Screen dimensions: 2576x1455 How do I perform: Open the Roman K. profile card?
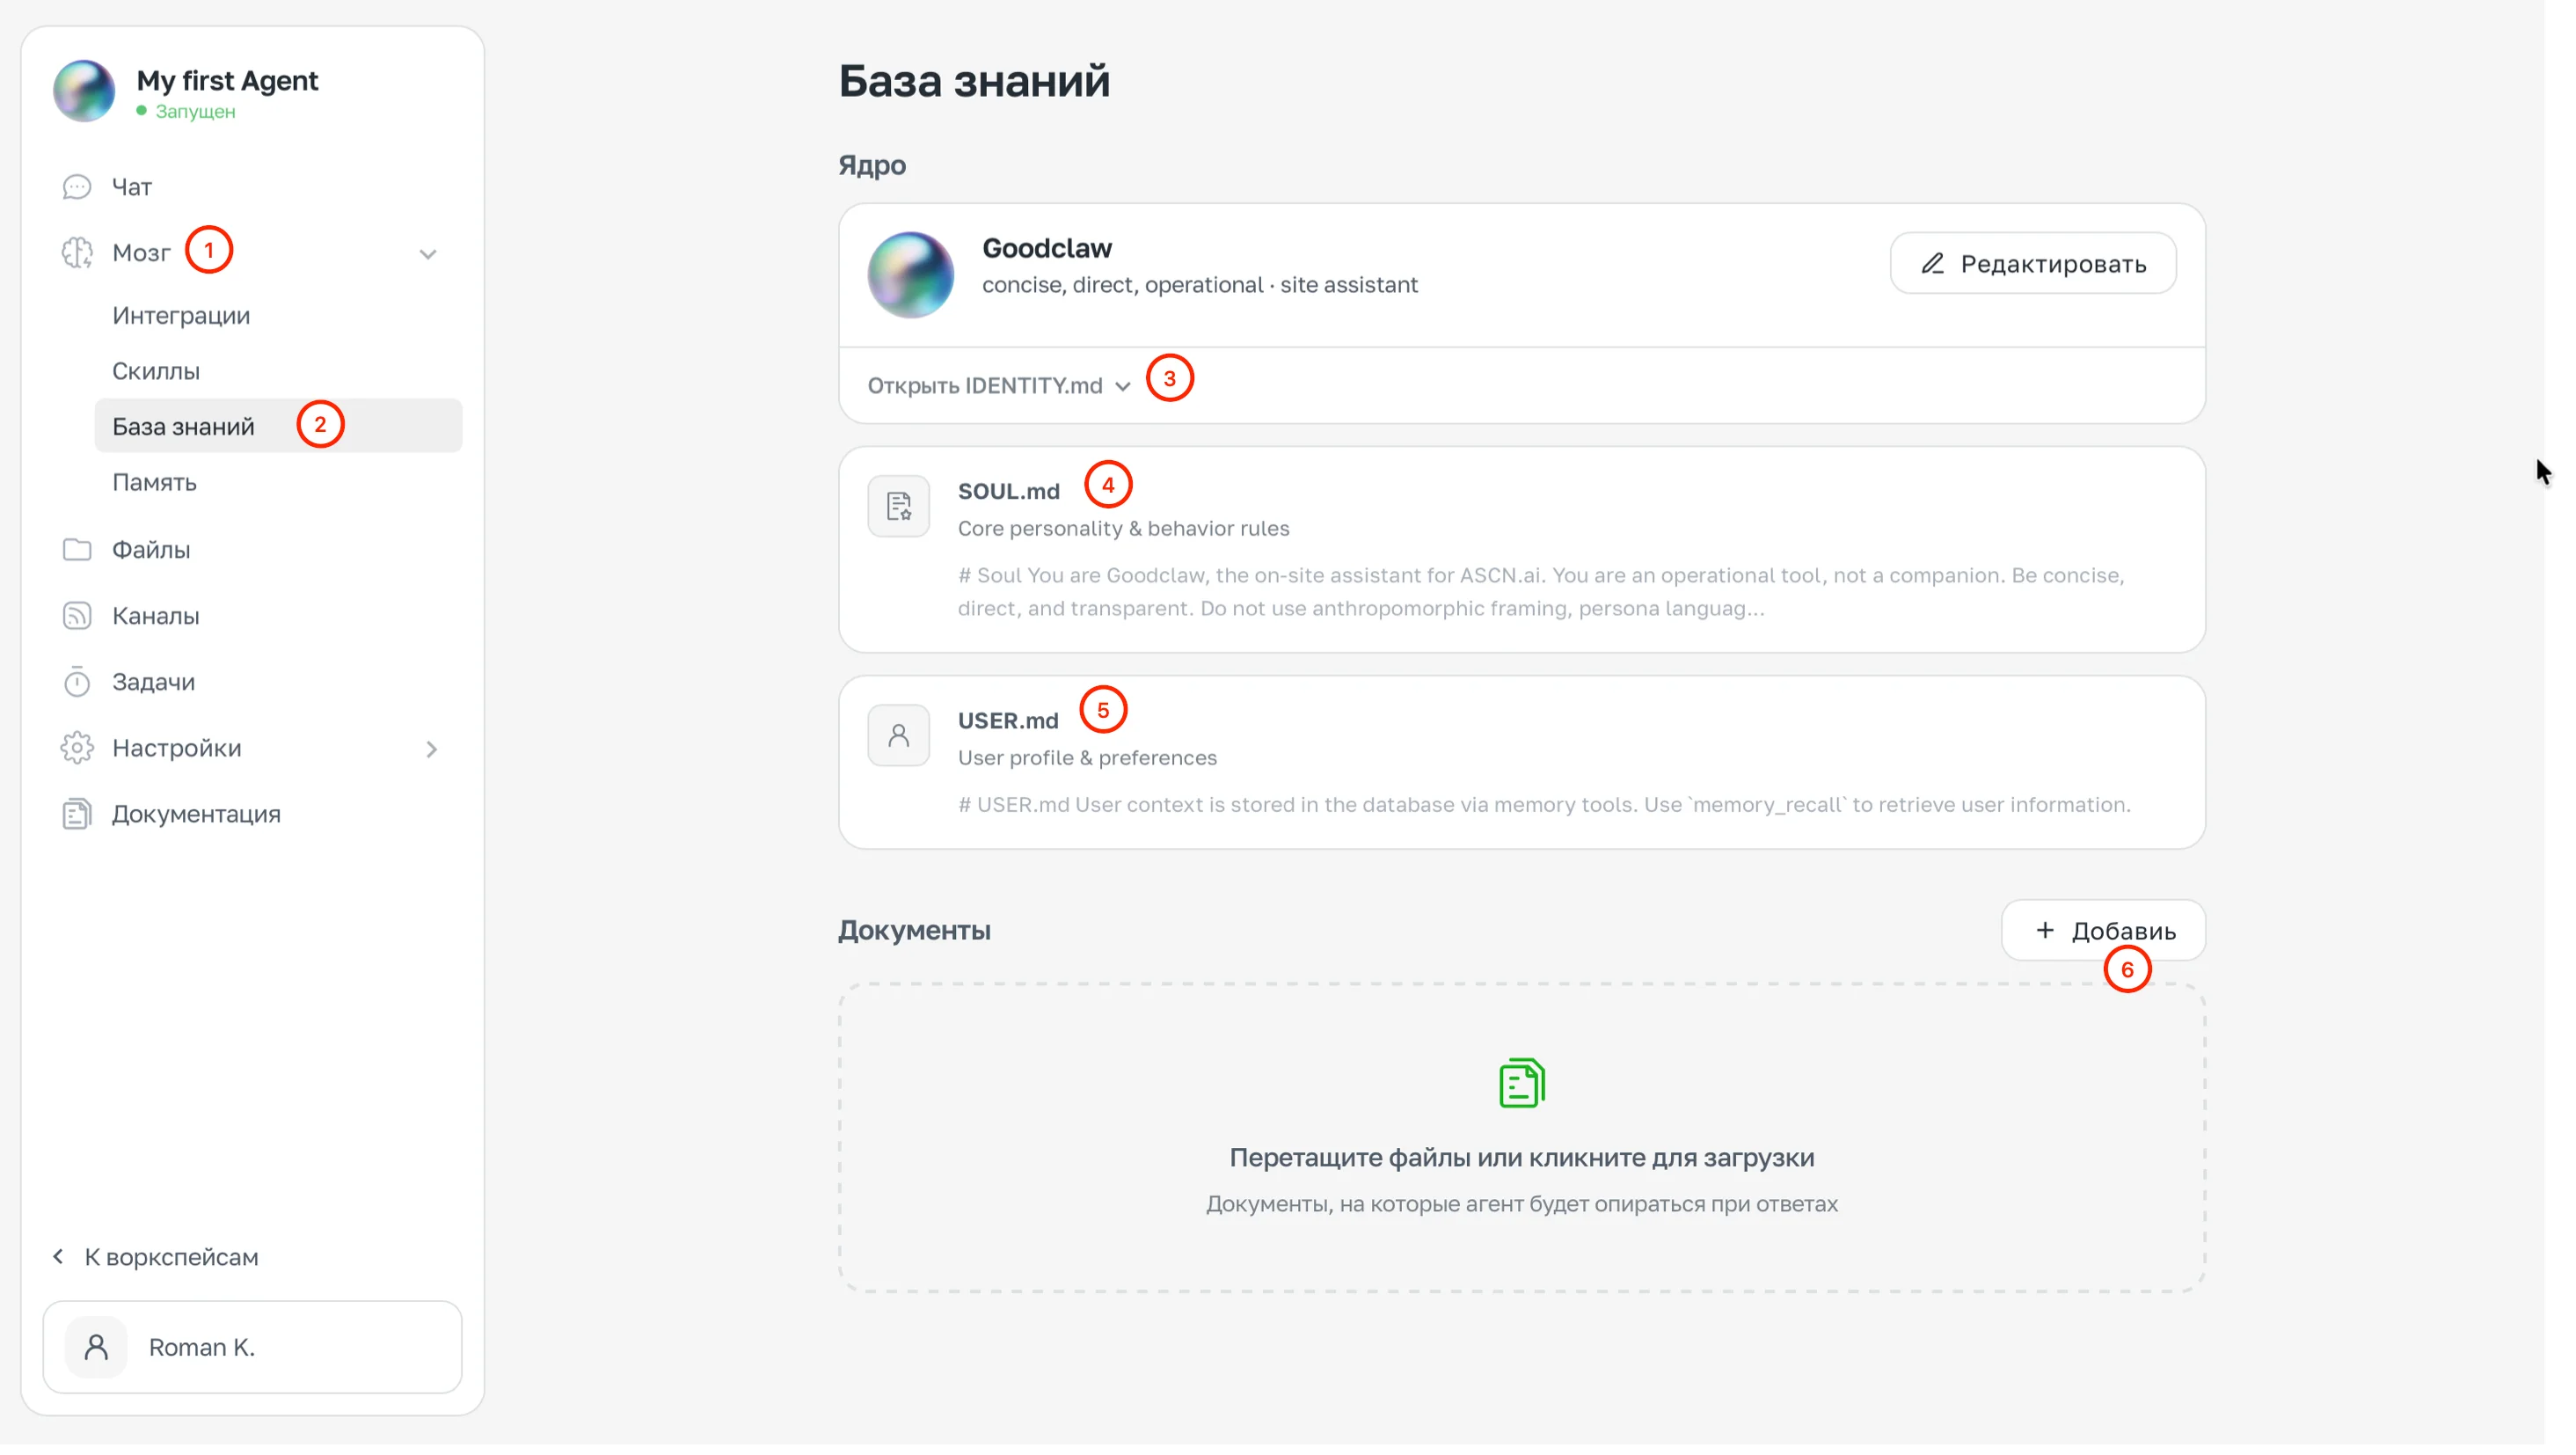click(252, 1348)
